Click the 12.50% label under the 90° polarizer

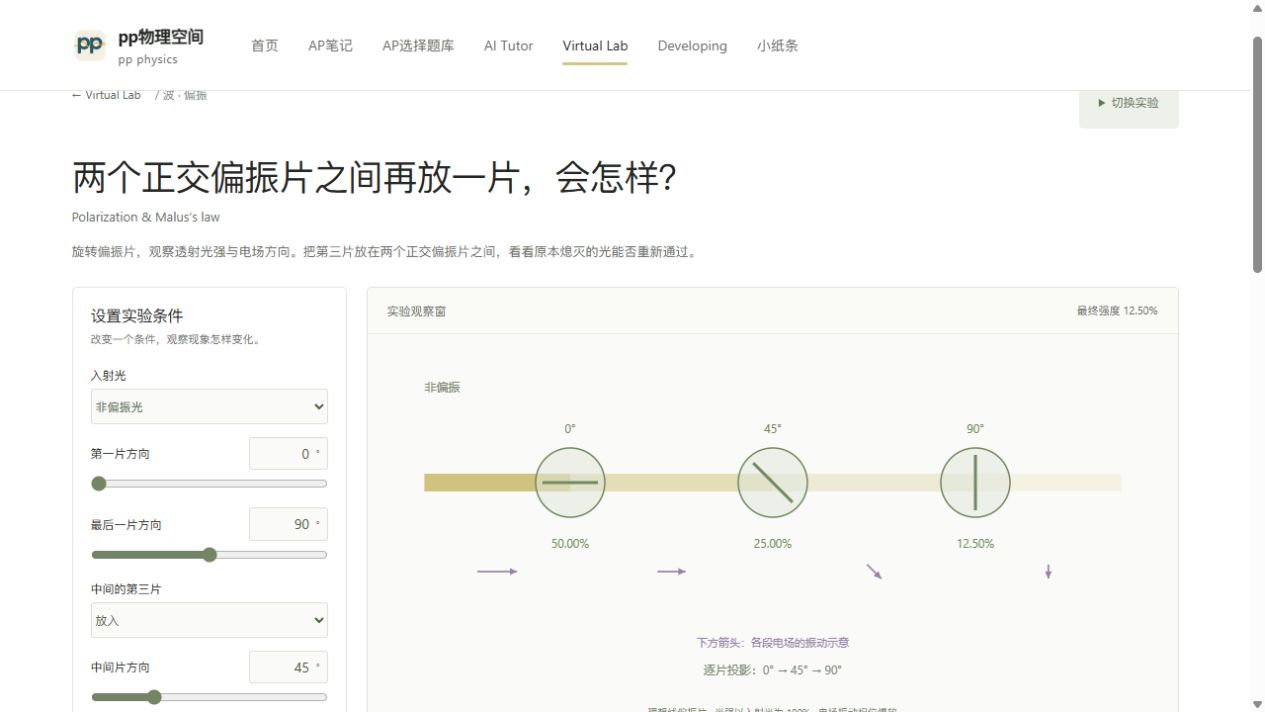point(975,544)
